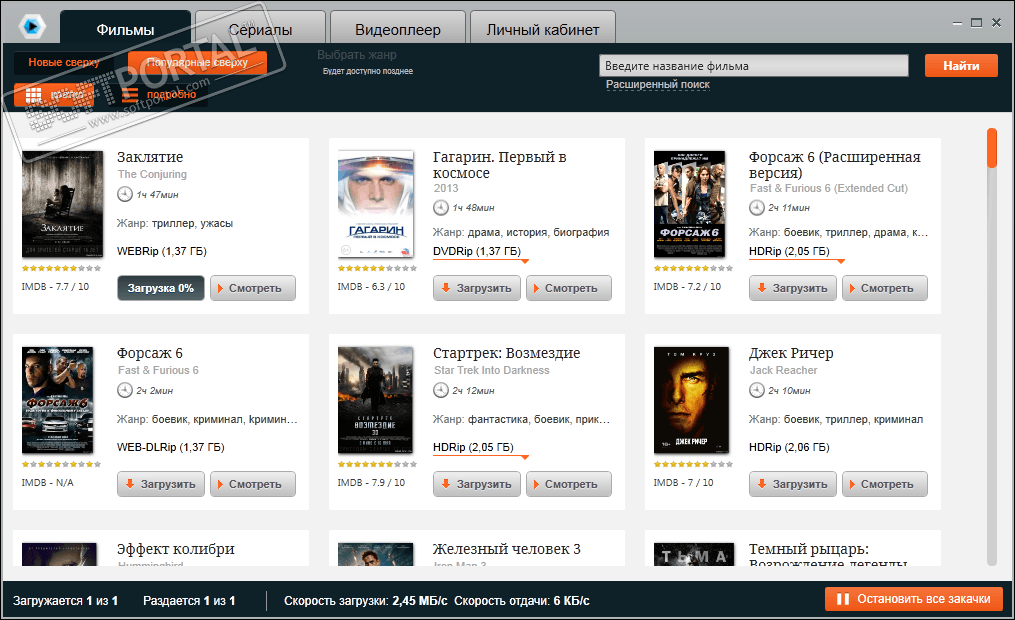This screenshot has height=620, width=1015.
Task: Click the Гагарин. Первый в космосе title
Action: [500, 165]
